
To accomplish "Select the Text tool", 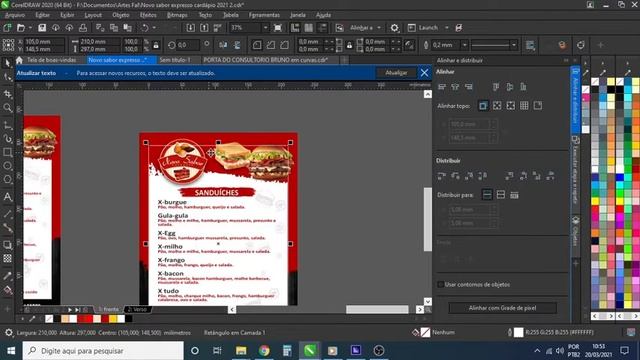I will (7, 197).
